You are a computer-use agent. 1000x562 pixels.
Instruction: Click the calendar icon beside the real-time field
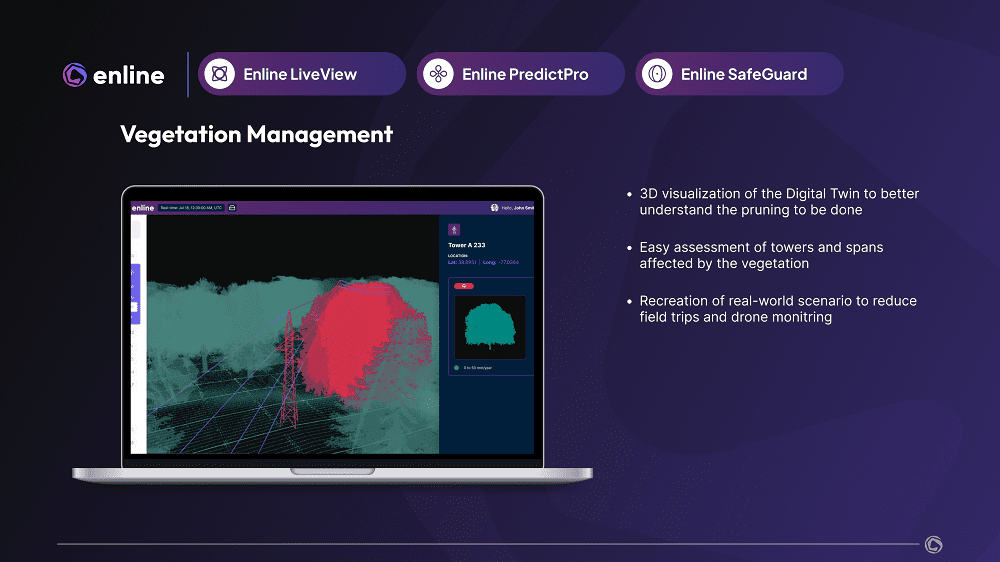(x=232, y=208)
